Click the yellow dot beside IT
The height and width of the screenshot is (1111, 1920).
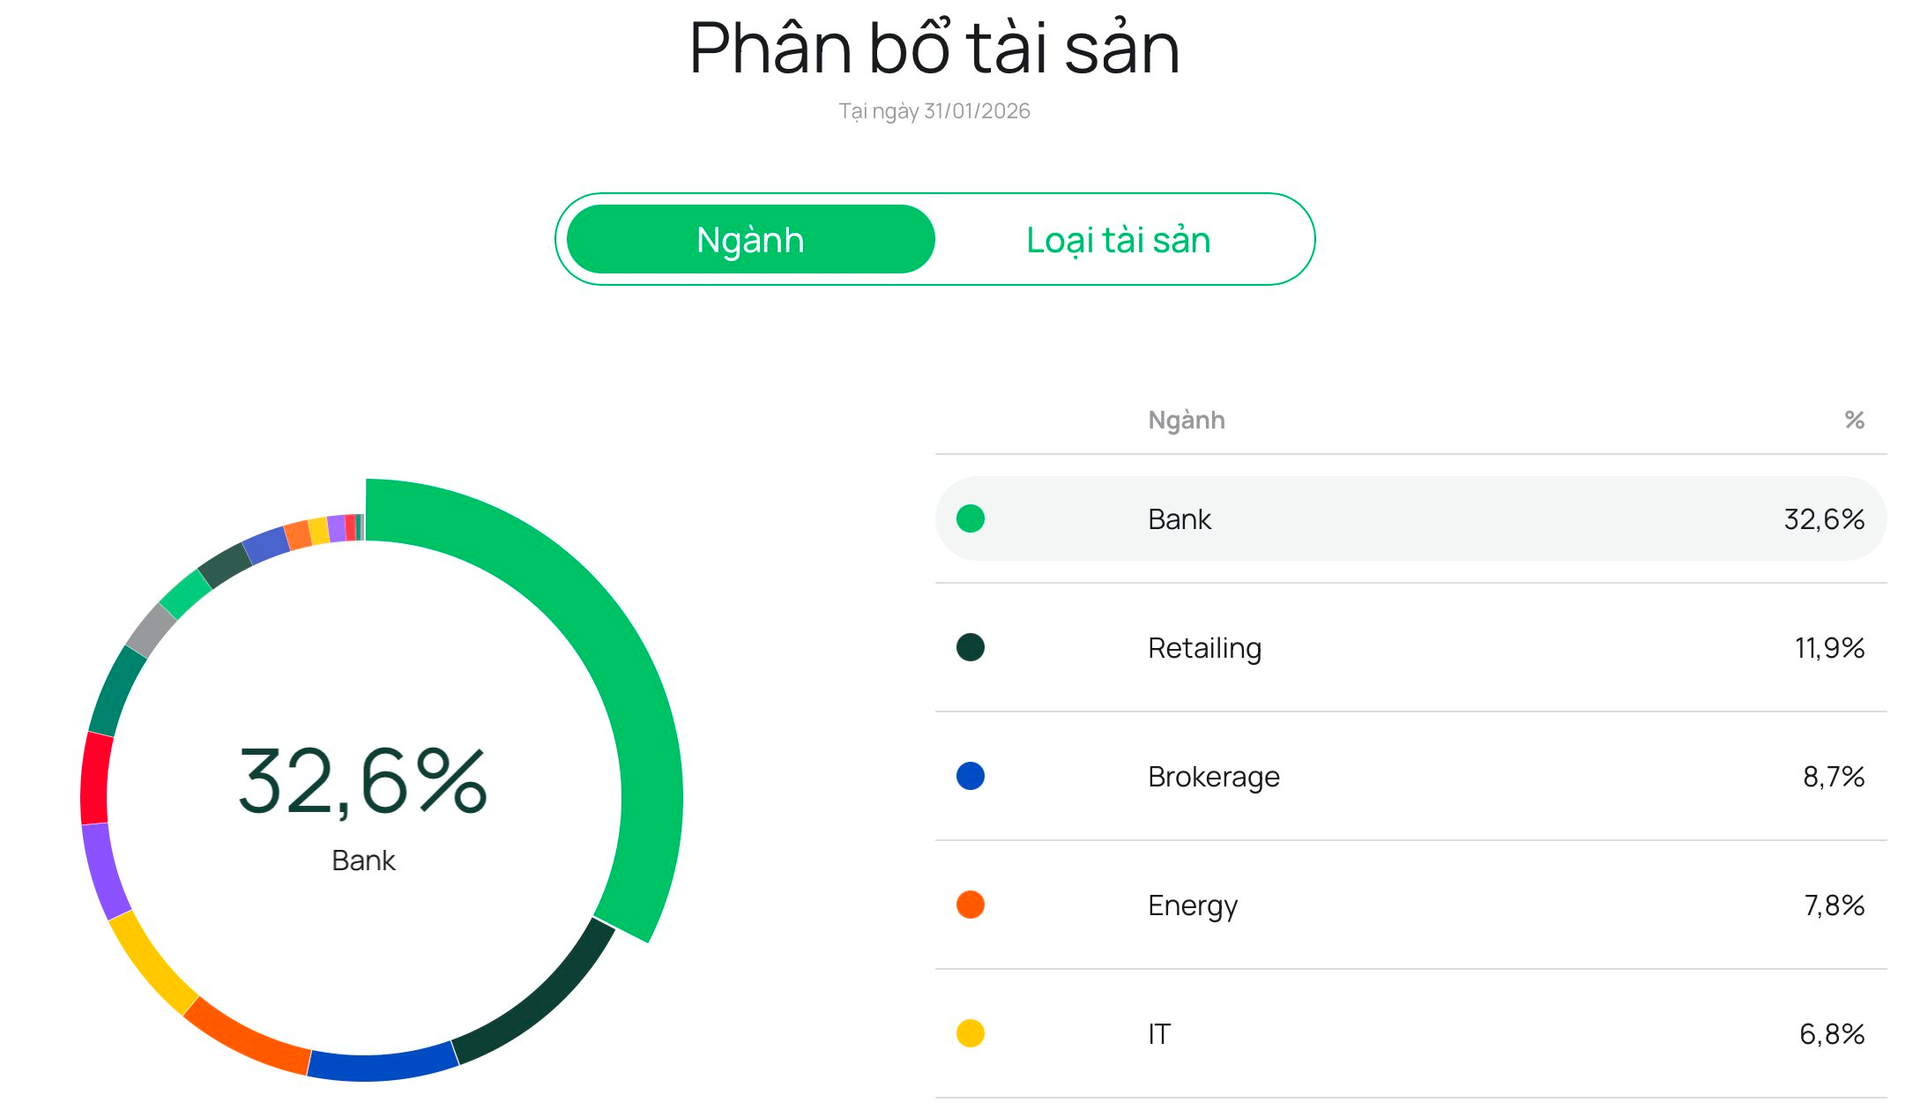tap(970, 1033)
